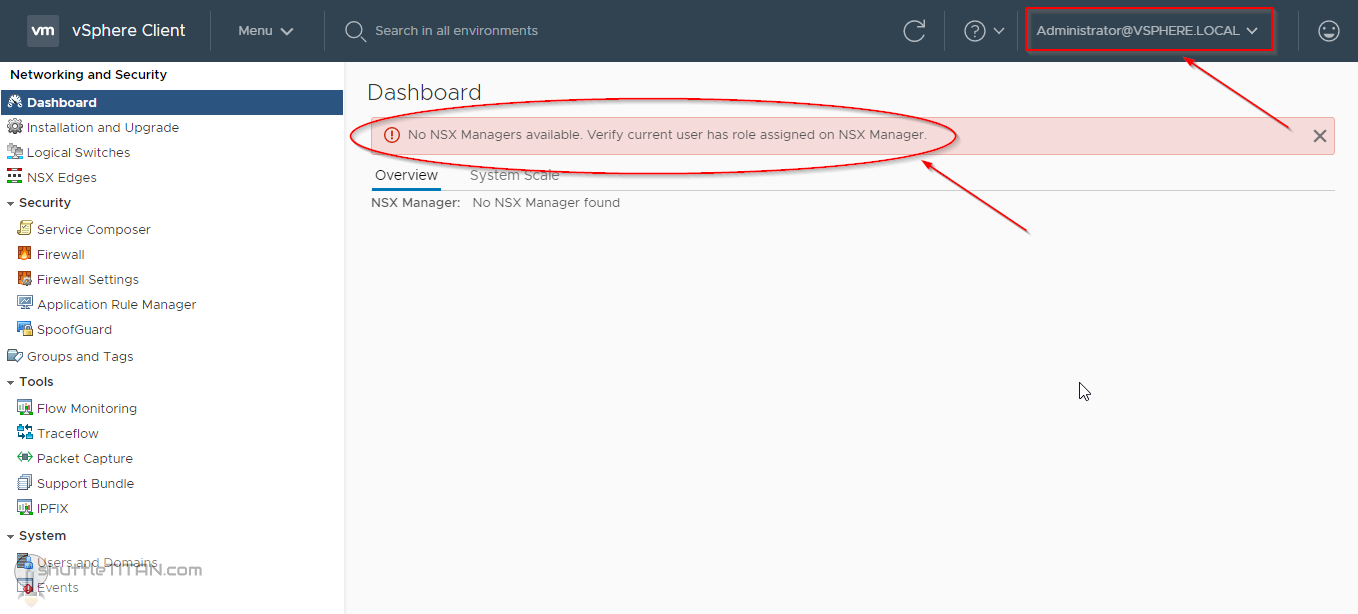Focus the Search in all environments field

pos(456,31)
